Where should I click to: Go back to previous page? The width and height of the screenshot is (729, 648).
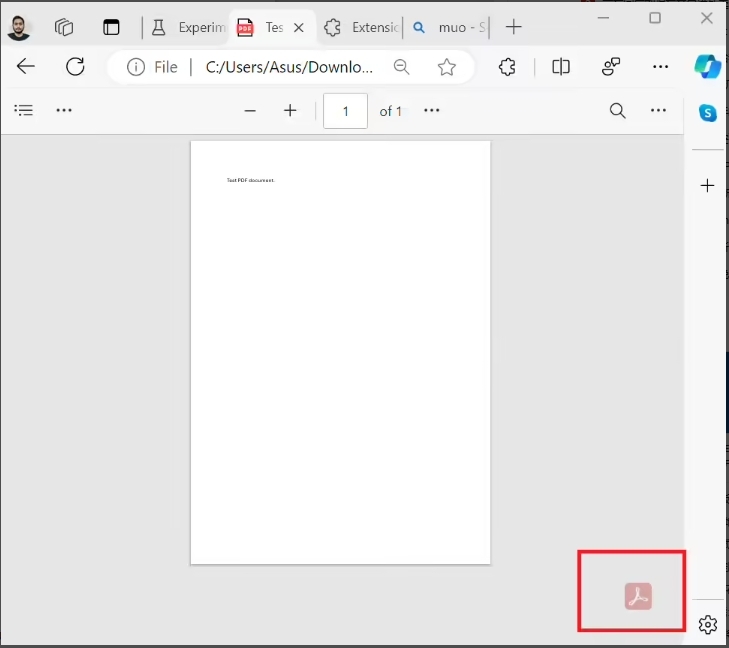pyautogui.click(x=26, y=67)
